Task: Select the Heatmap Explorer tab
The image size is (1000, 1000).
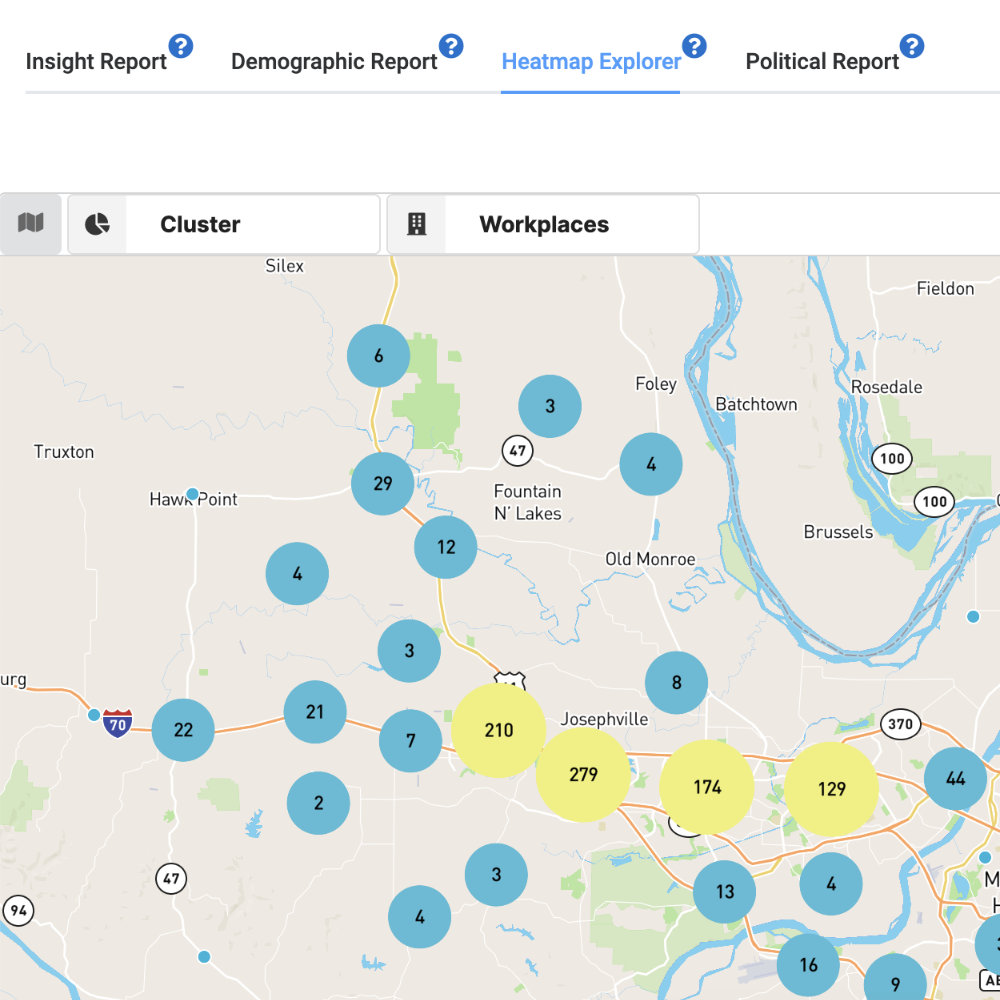Action: click(591, 62)
